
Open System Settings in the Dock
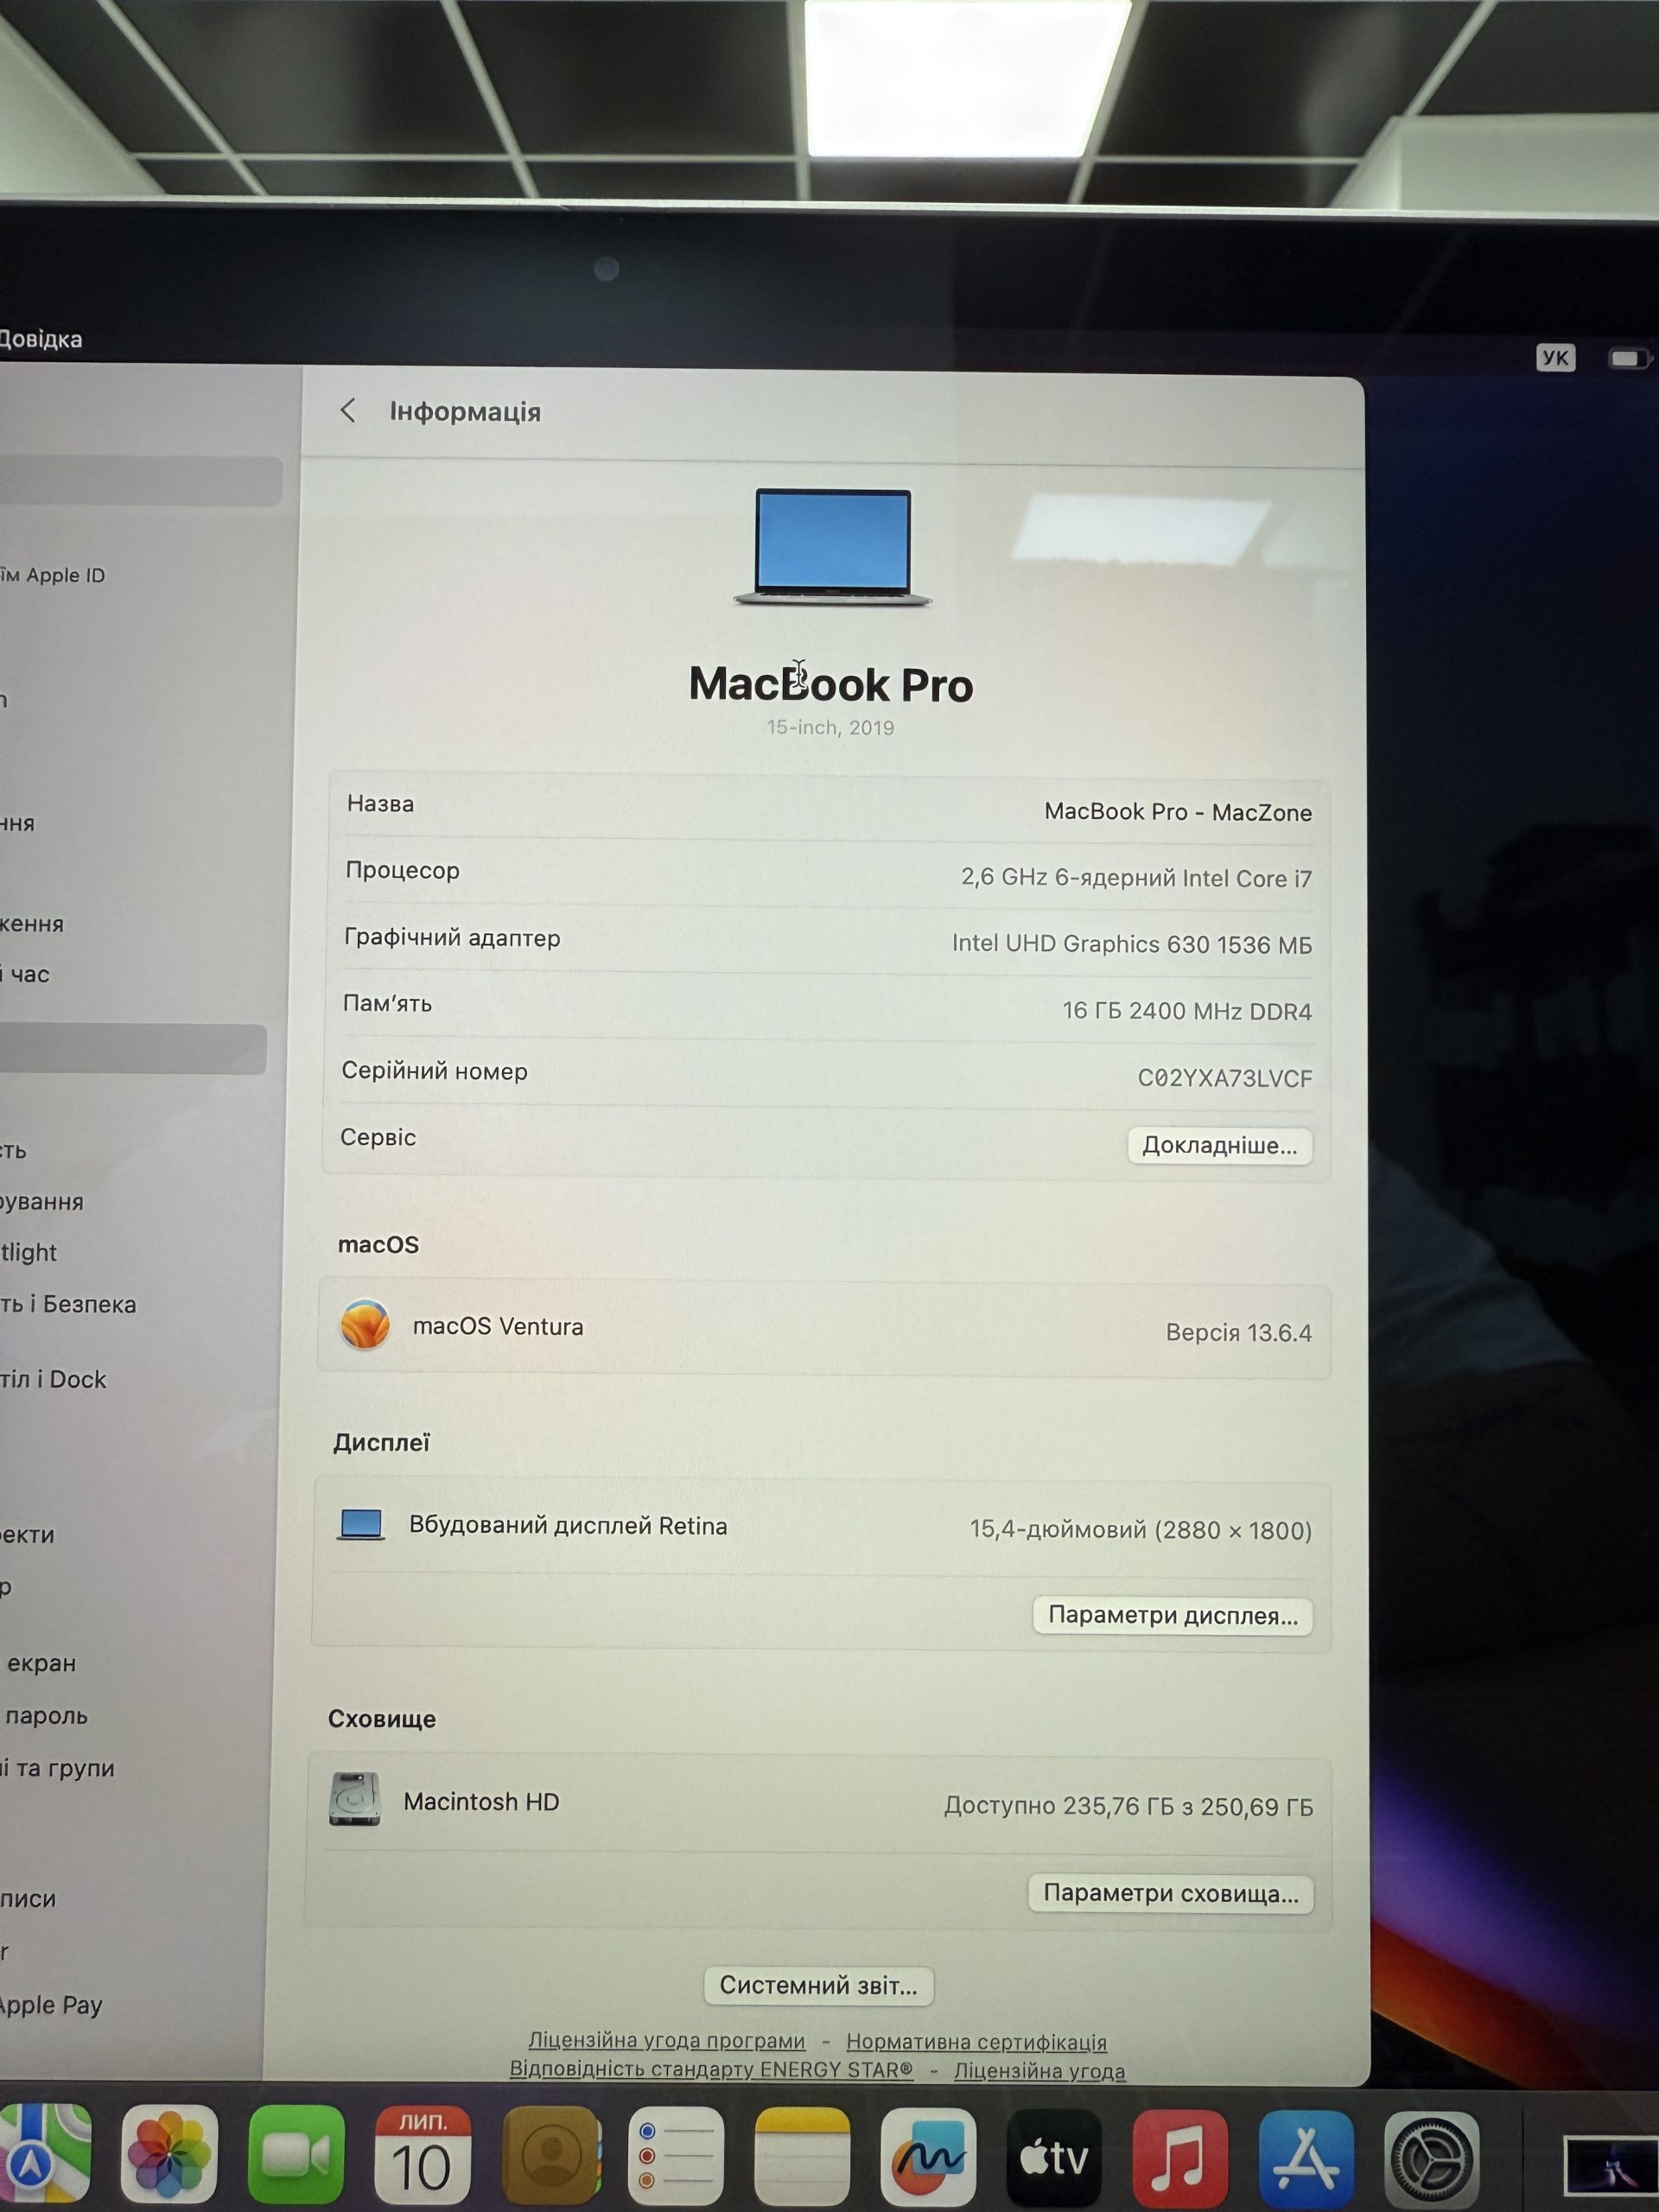[x=1432, y=2160]
